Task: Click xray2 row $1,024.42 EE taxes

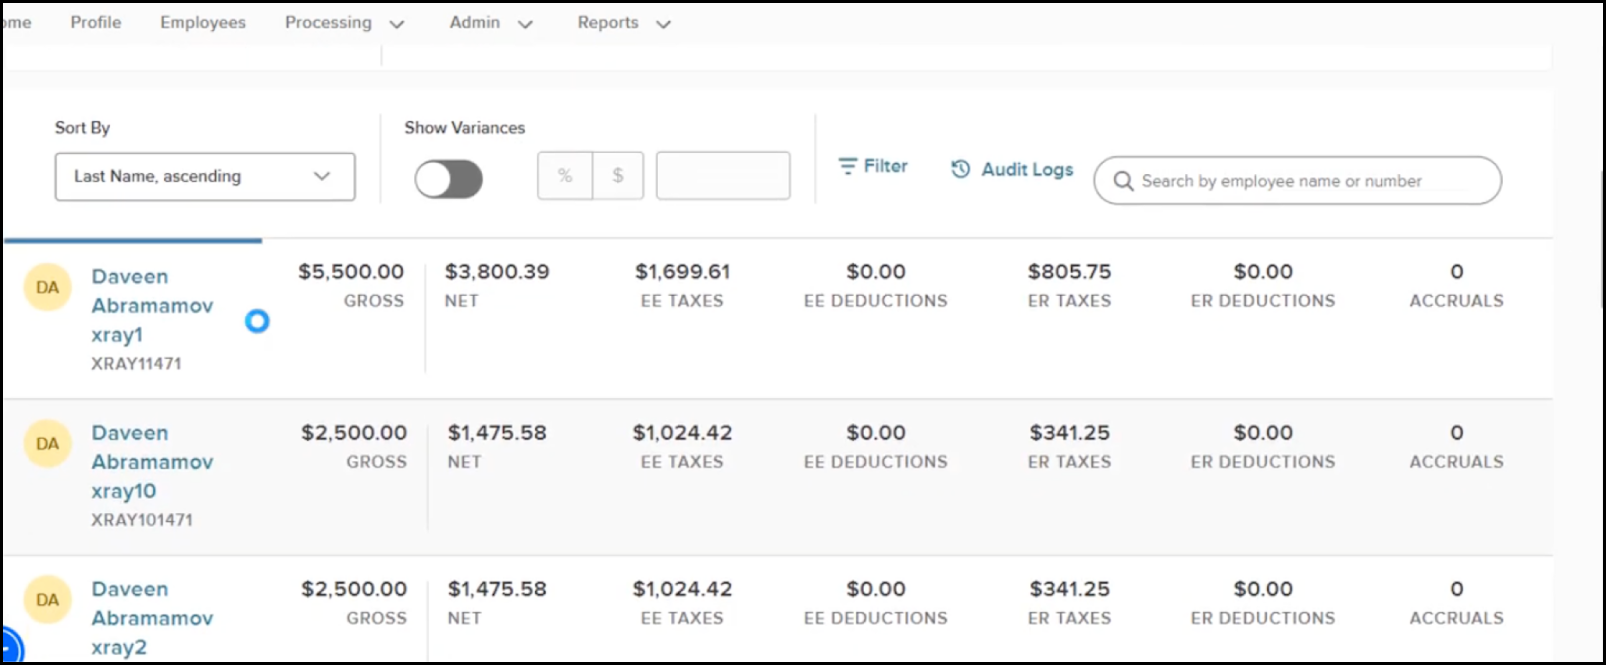Action: tap(683, 590)
